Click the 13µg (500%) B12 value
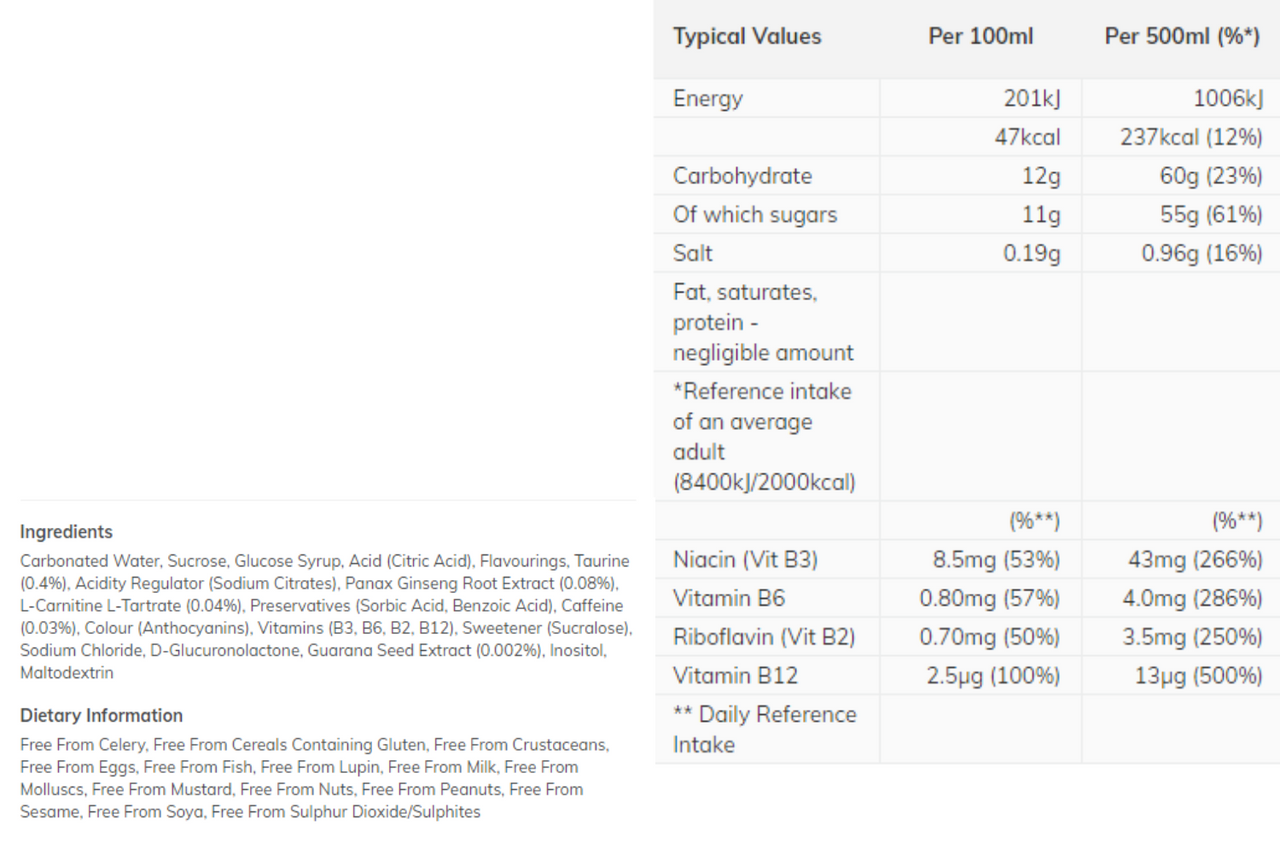Viewport: 1280px width, 853px height. coord(1198,676)
